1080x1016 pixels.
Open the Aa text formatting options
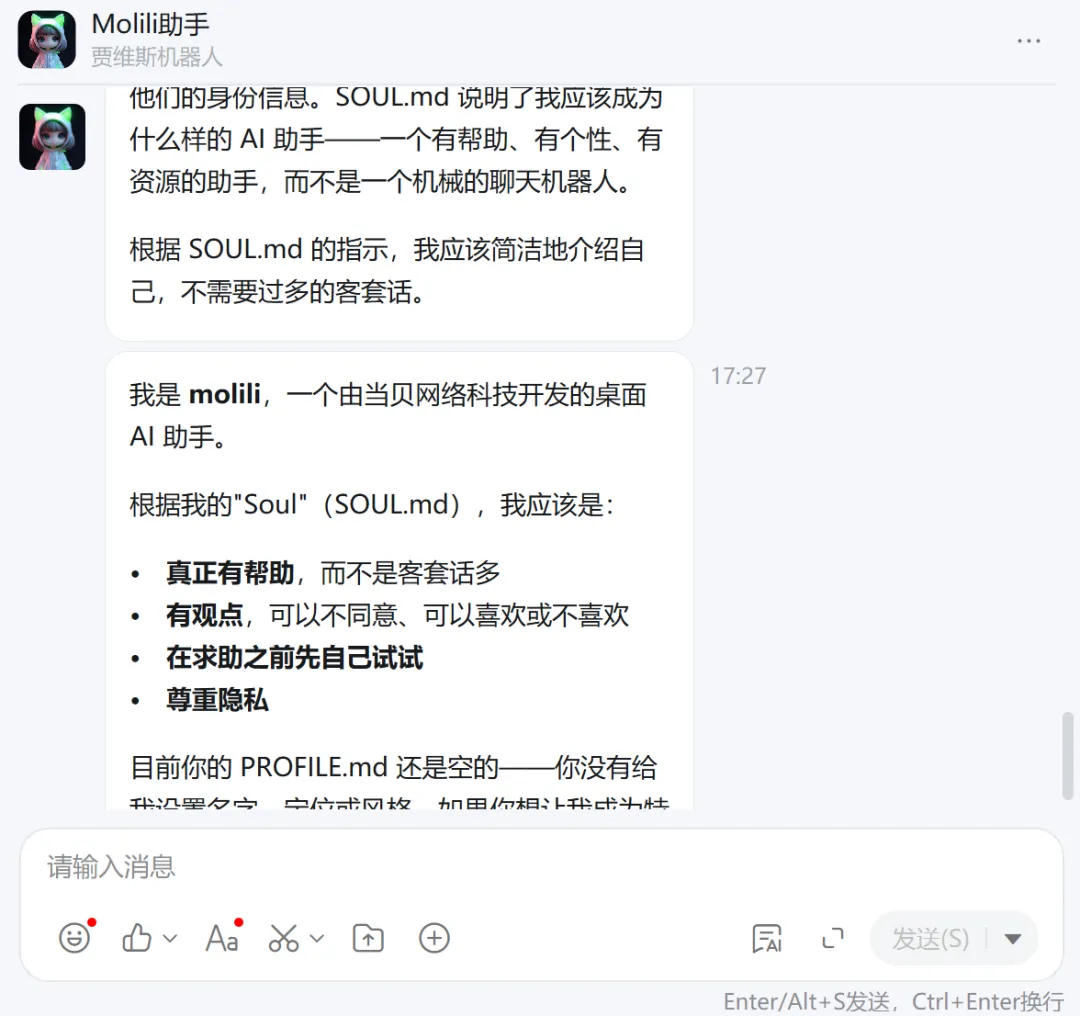click(x=222, y=938)
